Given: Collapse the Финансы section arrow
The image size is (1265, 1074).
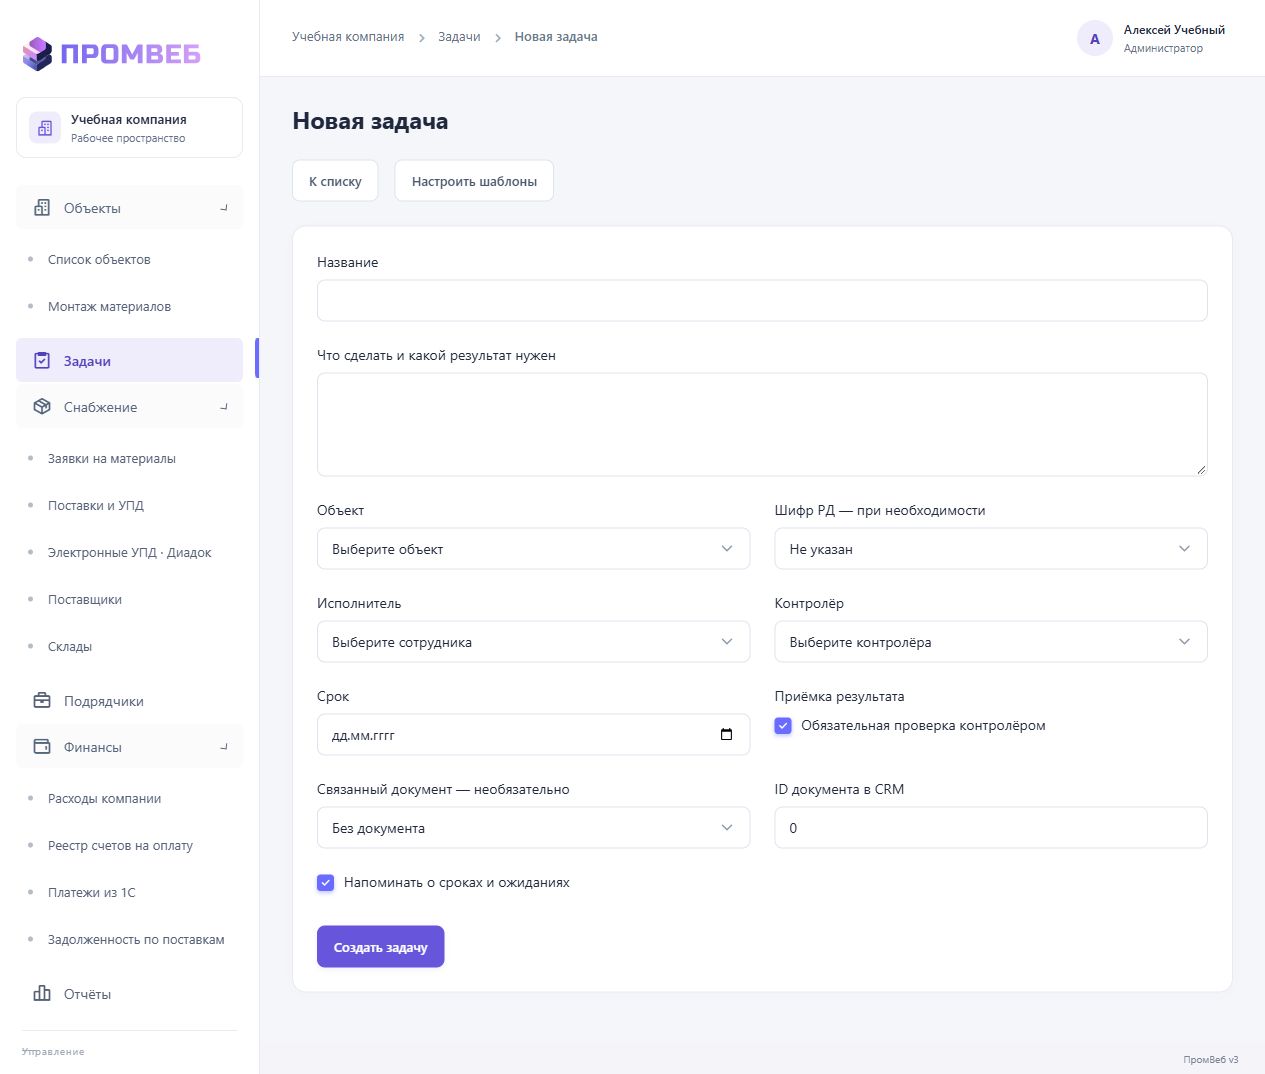Looking at the screenshot, I should pos(224,747).
